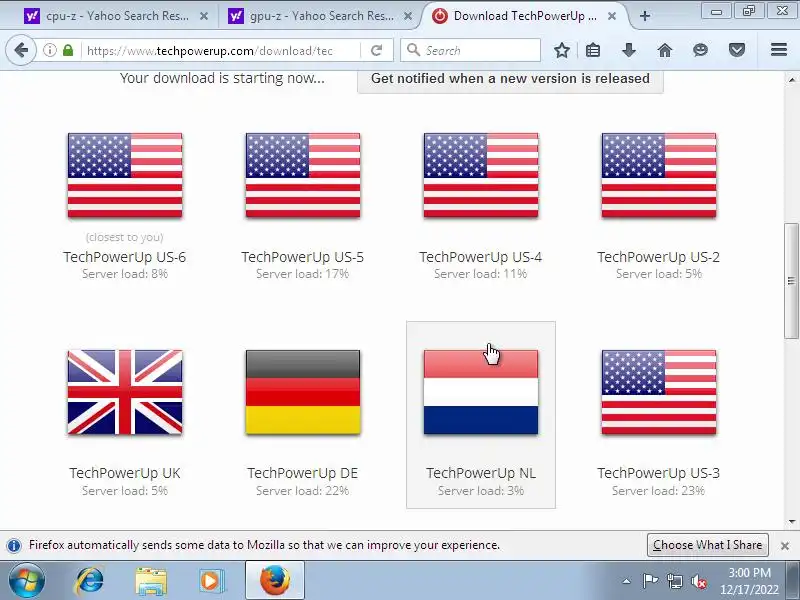
Task: Open the Downloads arrow icon
Action: point(629,50)
